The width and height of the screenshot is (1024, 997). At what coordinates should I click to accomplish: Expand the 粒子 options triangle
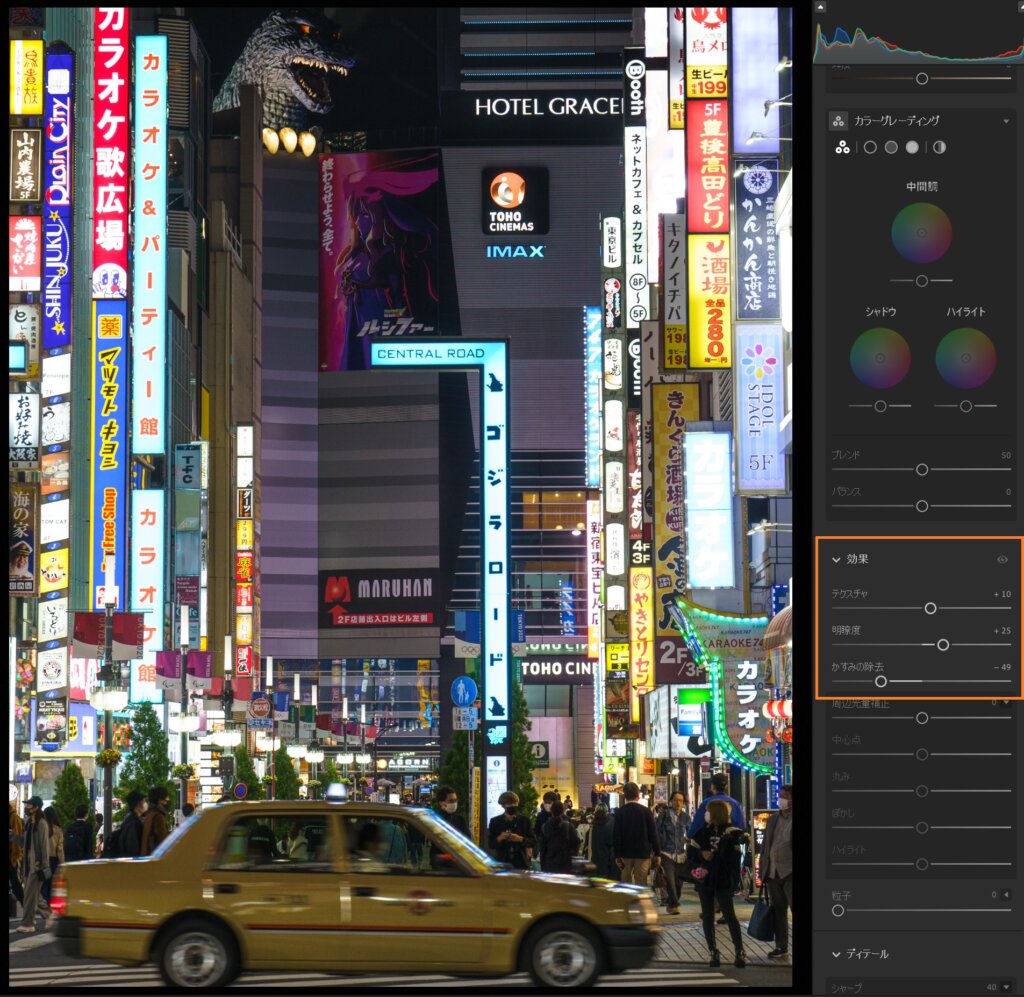(x=1006, y=894)
